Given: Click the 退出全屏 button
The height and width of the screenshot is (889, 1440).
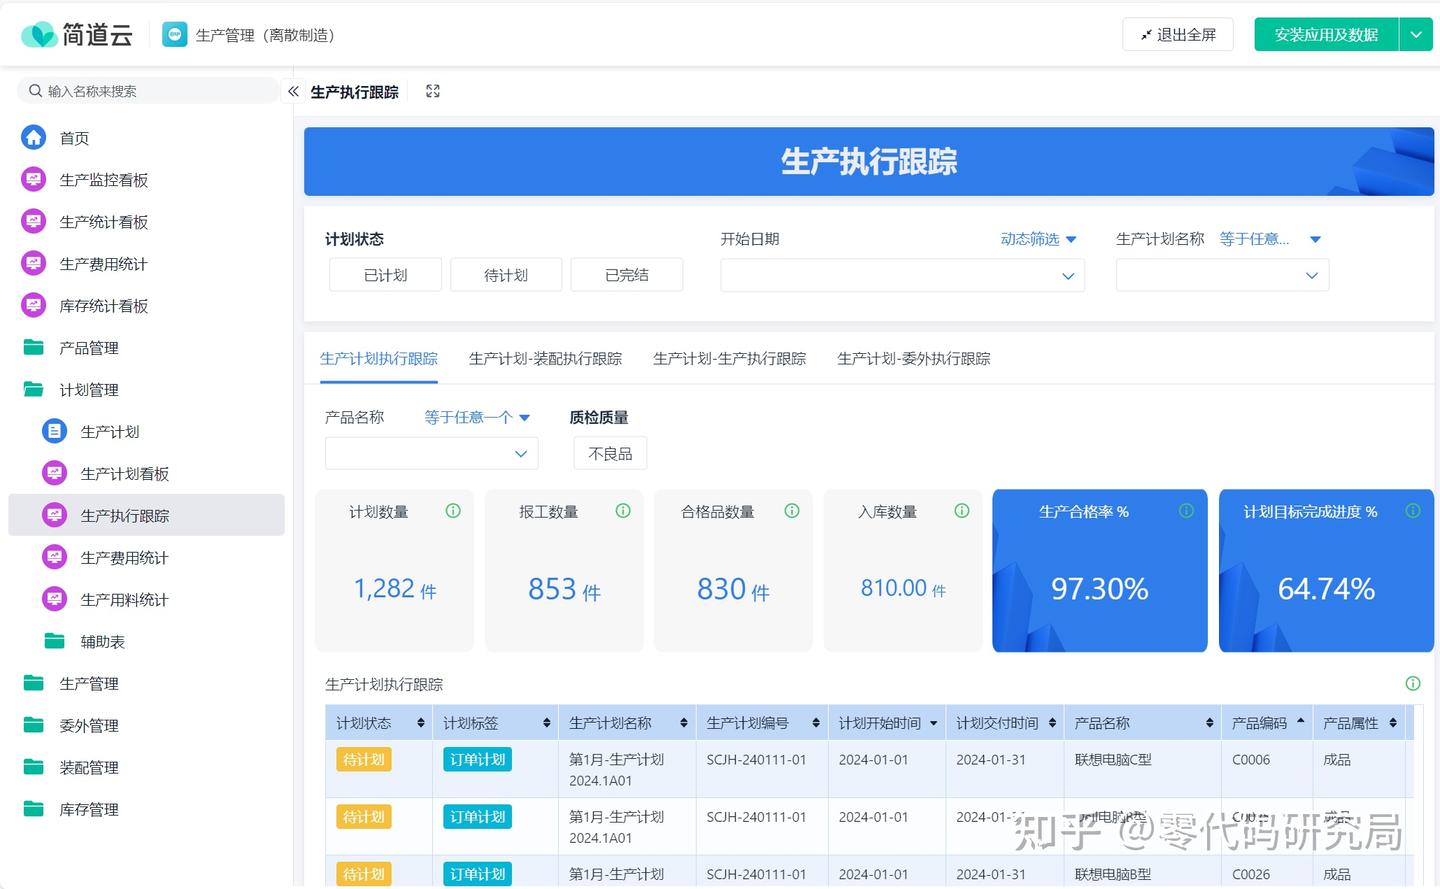Looking at the screenshot, I should pyautogui.click(x=1177, y=35).
